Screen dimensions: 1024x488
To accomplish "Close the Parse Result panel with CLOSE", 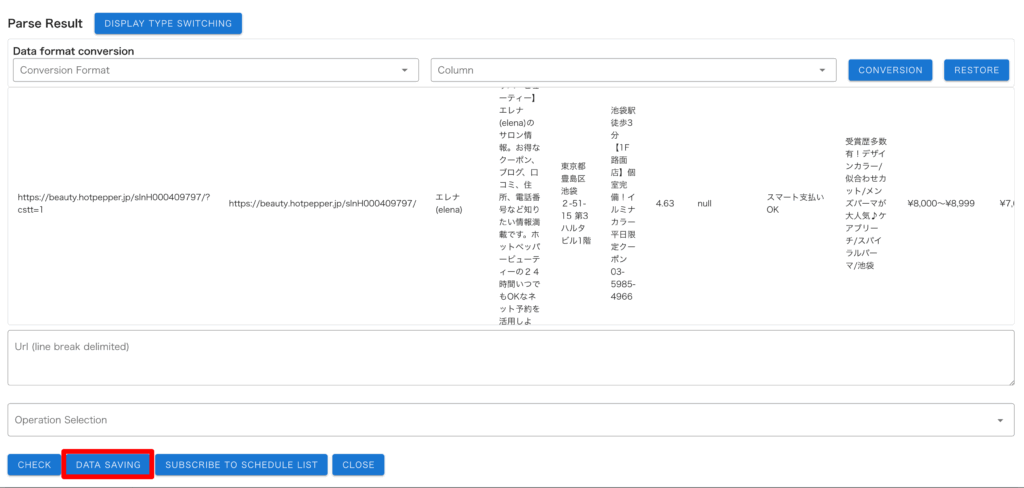I will [x=358, y=465].
